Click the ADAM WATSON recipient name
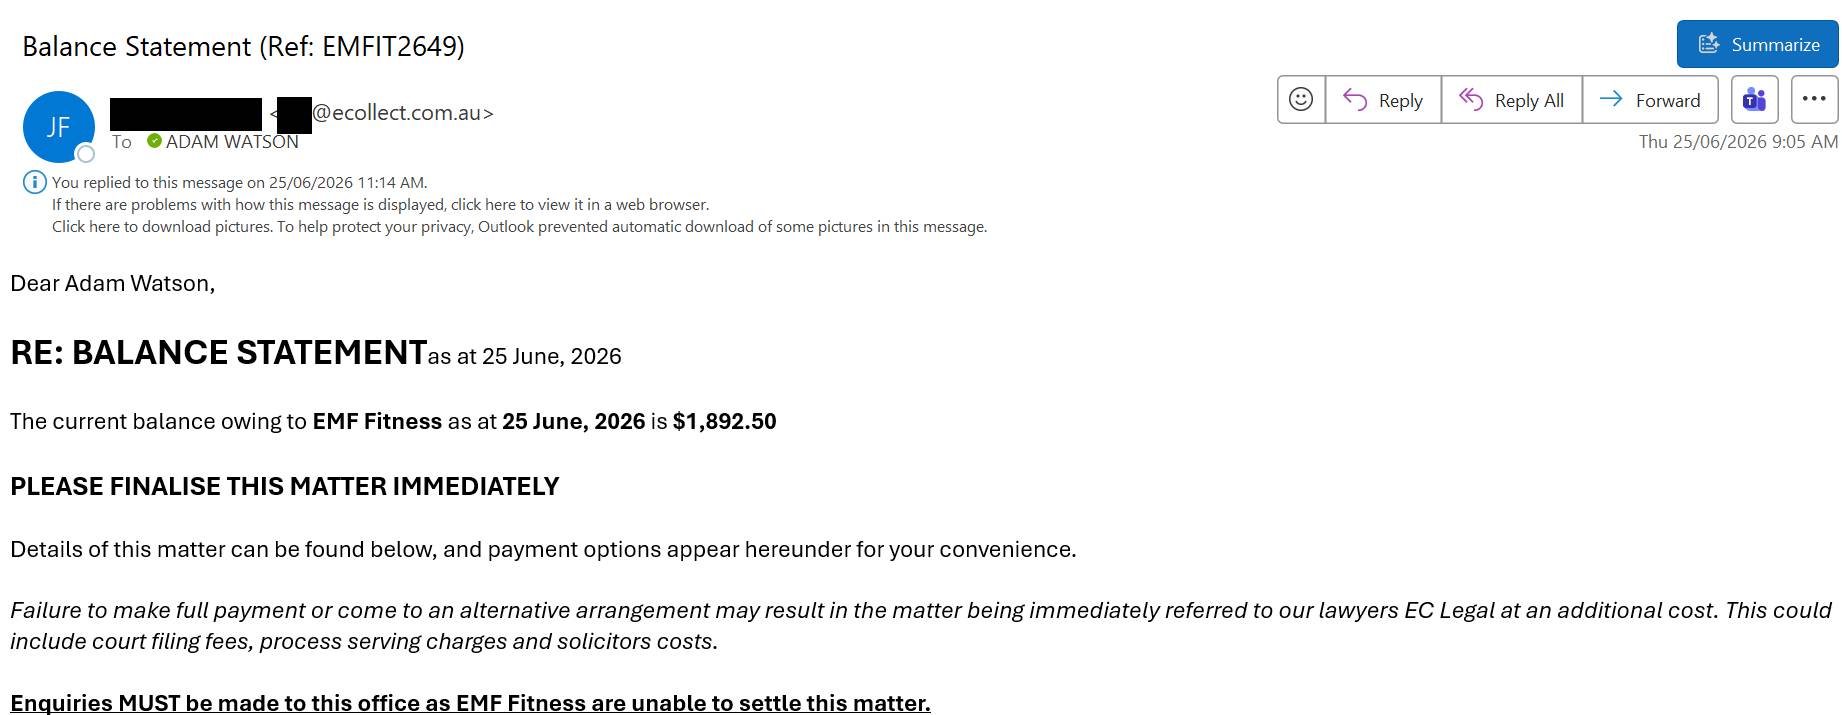This screenshot has height=715, width=1842. 232,141
